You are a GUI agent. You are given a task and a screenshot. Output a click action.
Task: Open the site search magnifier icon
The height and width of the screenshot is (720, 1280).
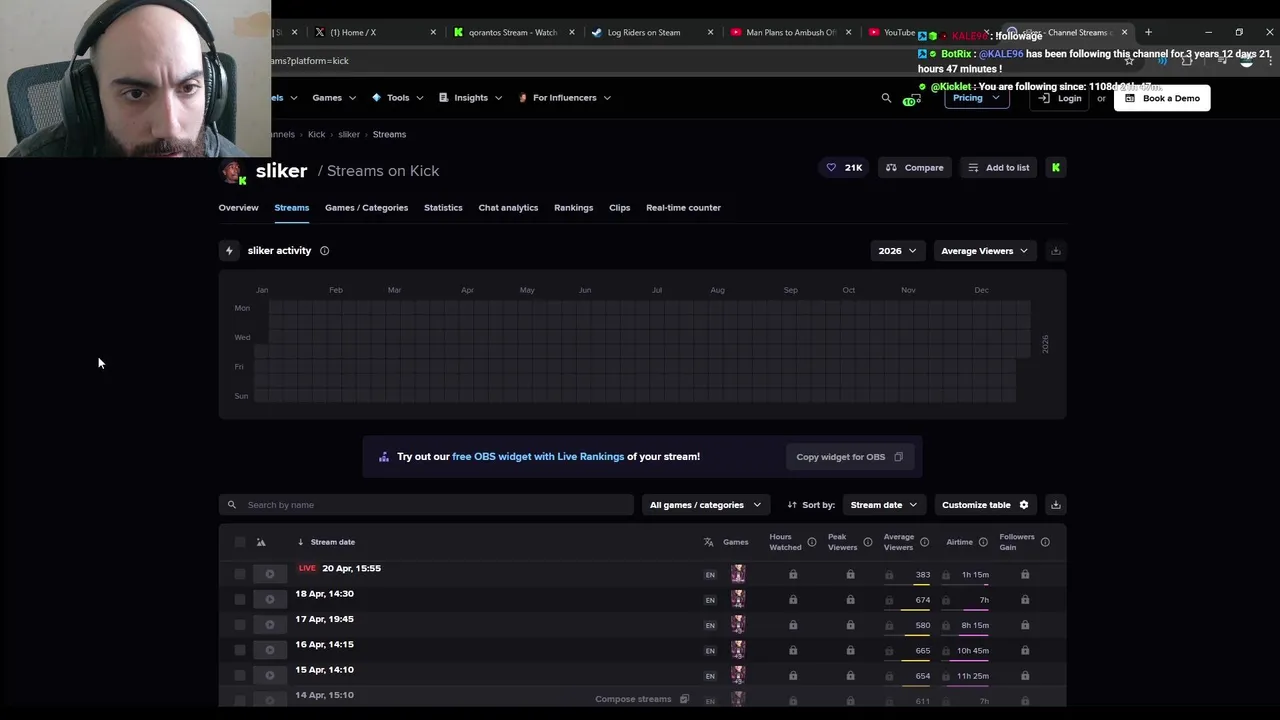coord(886,98)
